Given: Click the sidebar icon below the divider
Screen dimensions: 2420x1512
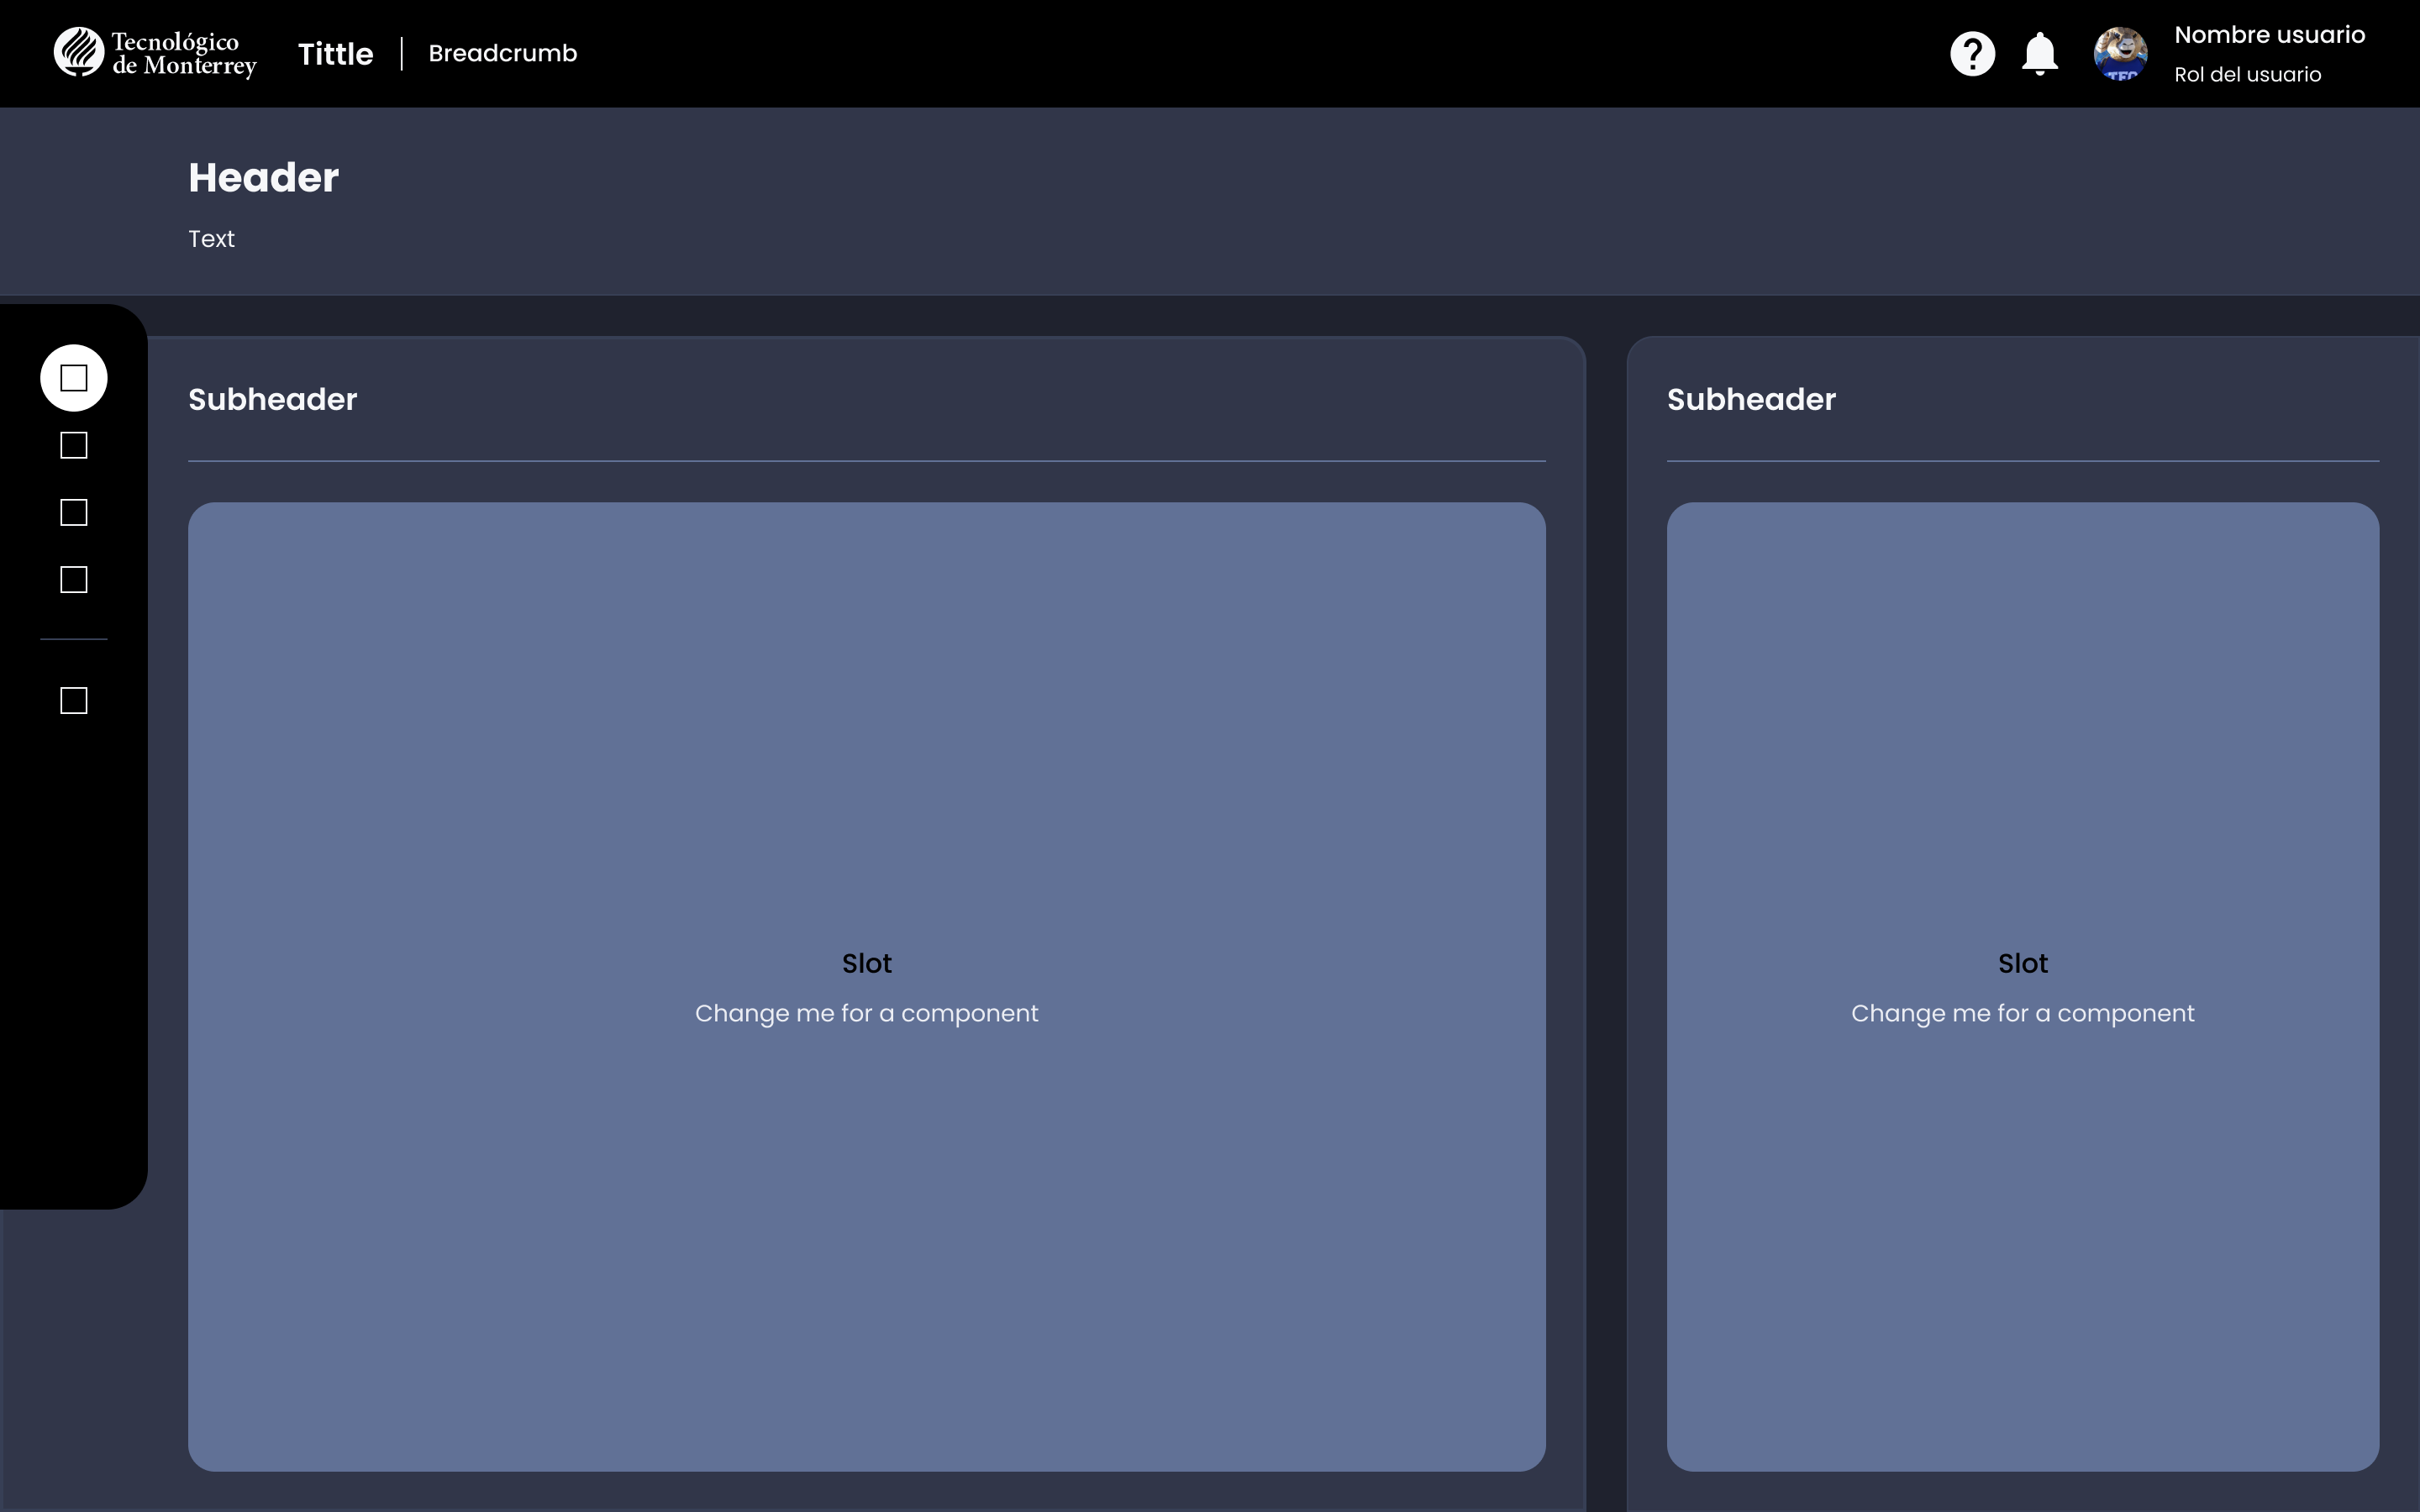Looking at the screenshot, I should point(74,700).
